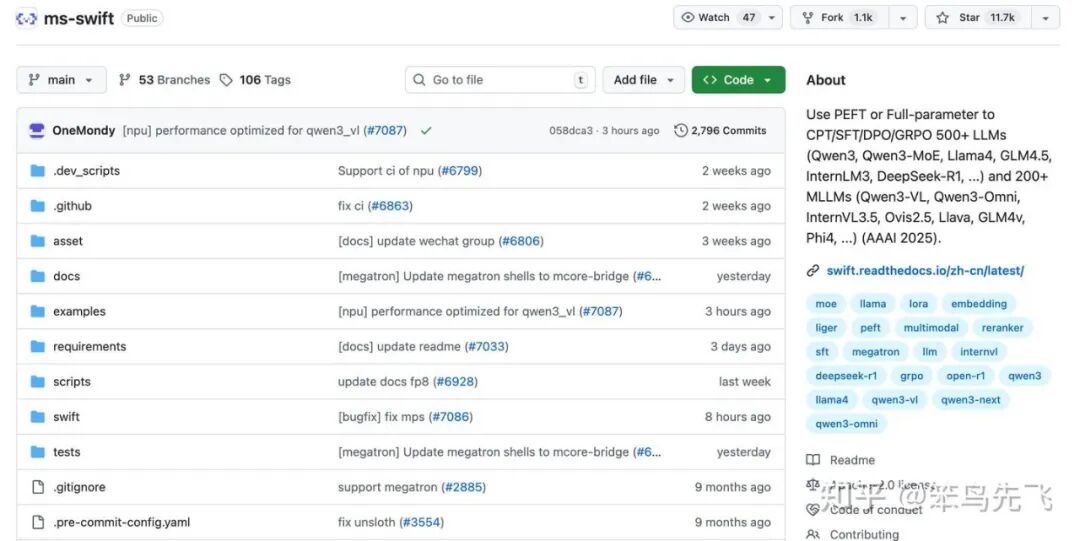Open the OneMondy author link
This screenshot has width=1080, height=541.
pyautogui.click(x=84, y=130)
